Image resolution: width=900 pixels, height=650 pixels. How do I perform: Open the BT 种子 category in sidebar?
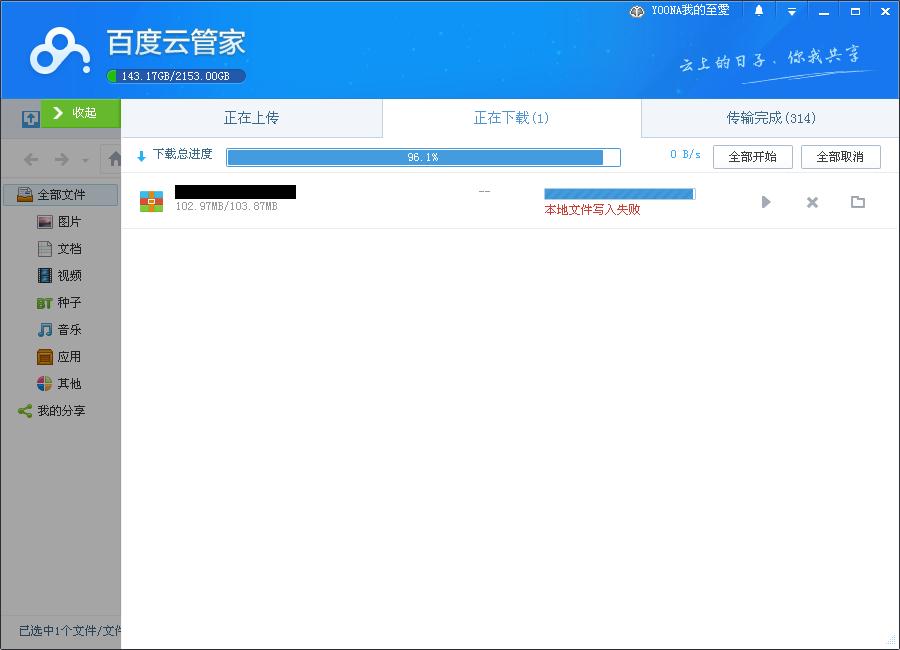pyautogui.click(x=59, y=303)
